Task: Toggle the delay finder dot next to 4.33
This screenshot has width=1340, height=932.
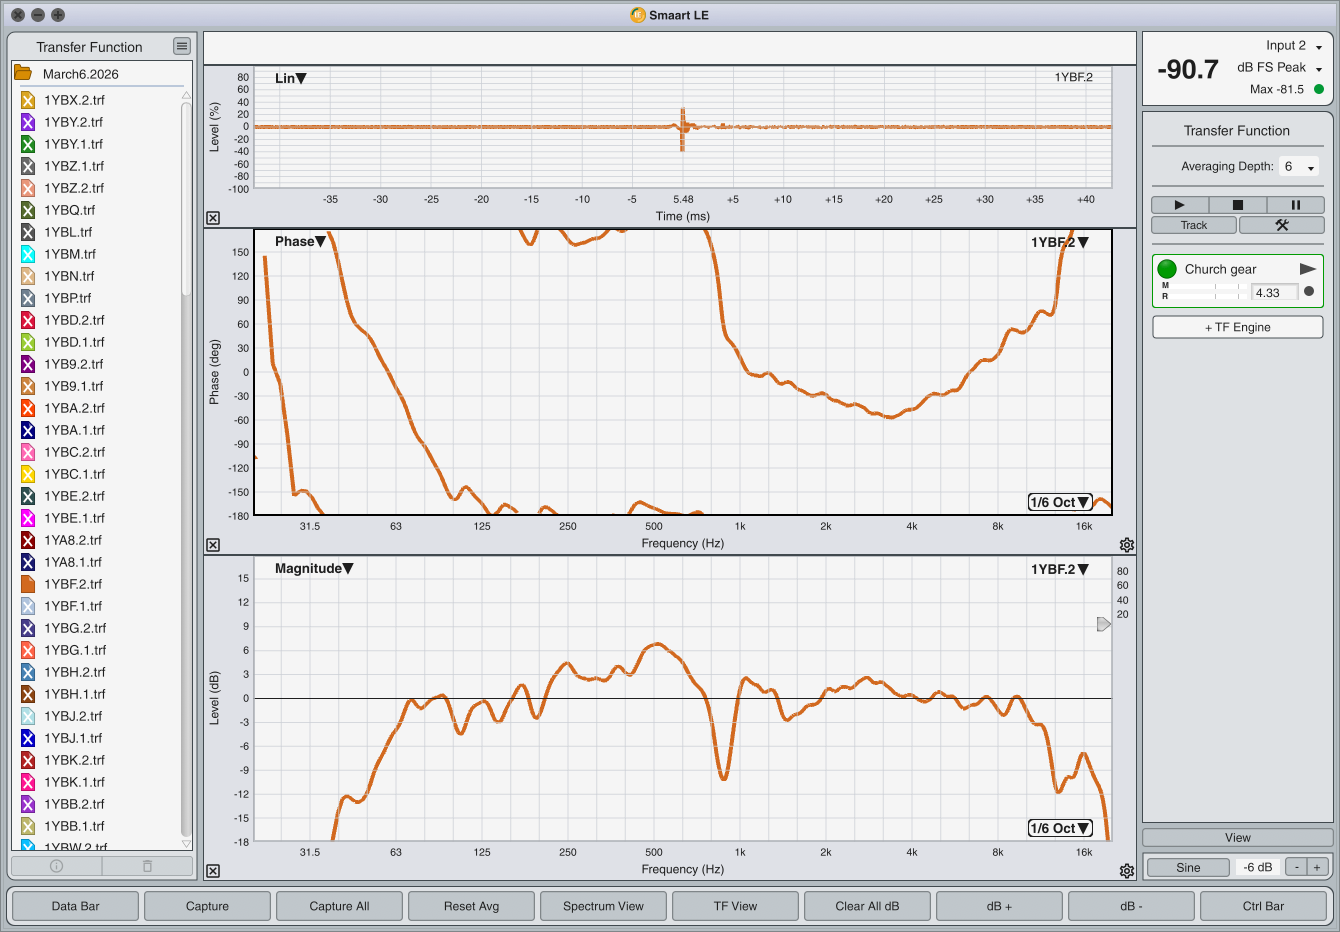Action: [x=1309, y=292]
